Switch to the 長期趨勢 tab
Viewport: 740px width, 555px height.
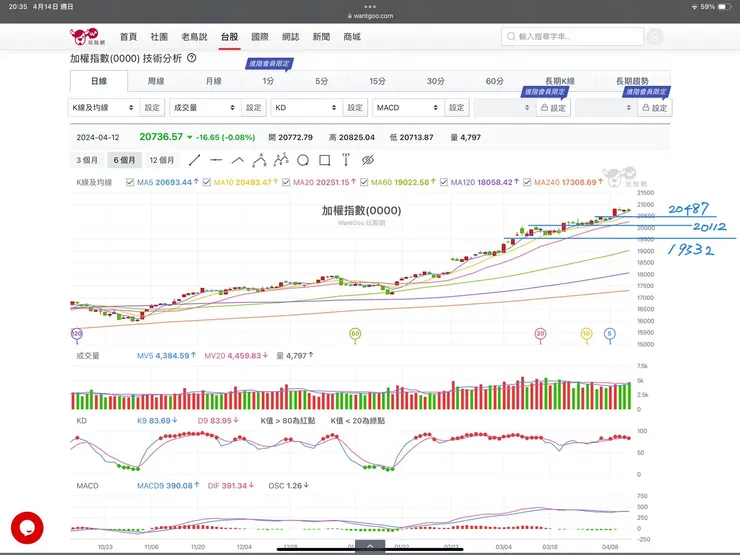tap(632, 81)
